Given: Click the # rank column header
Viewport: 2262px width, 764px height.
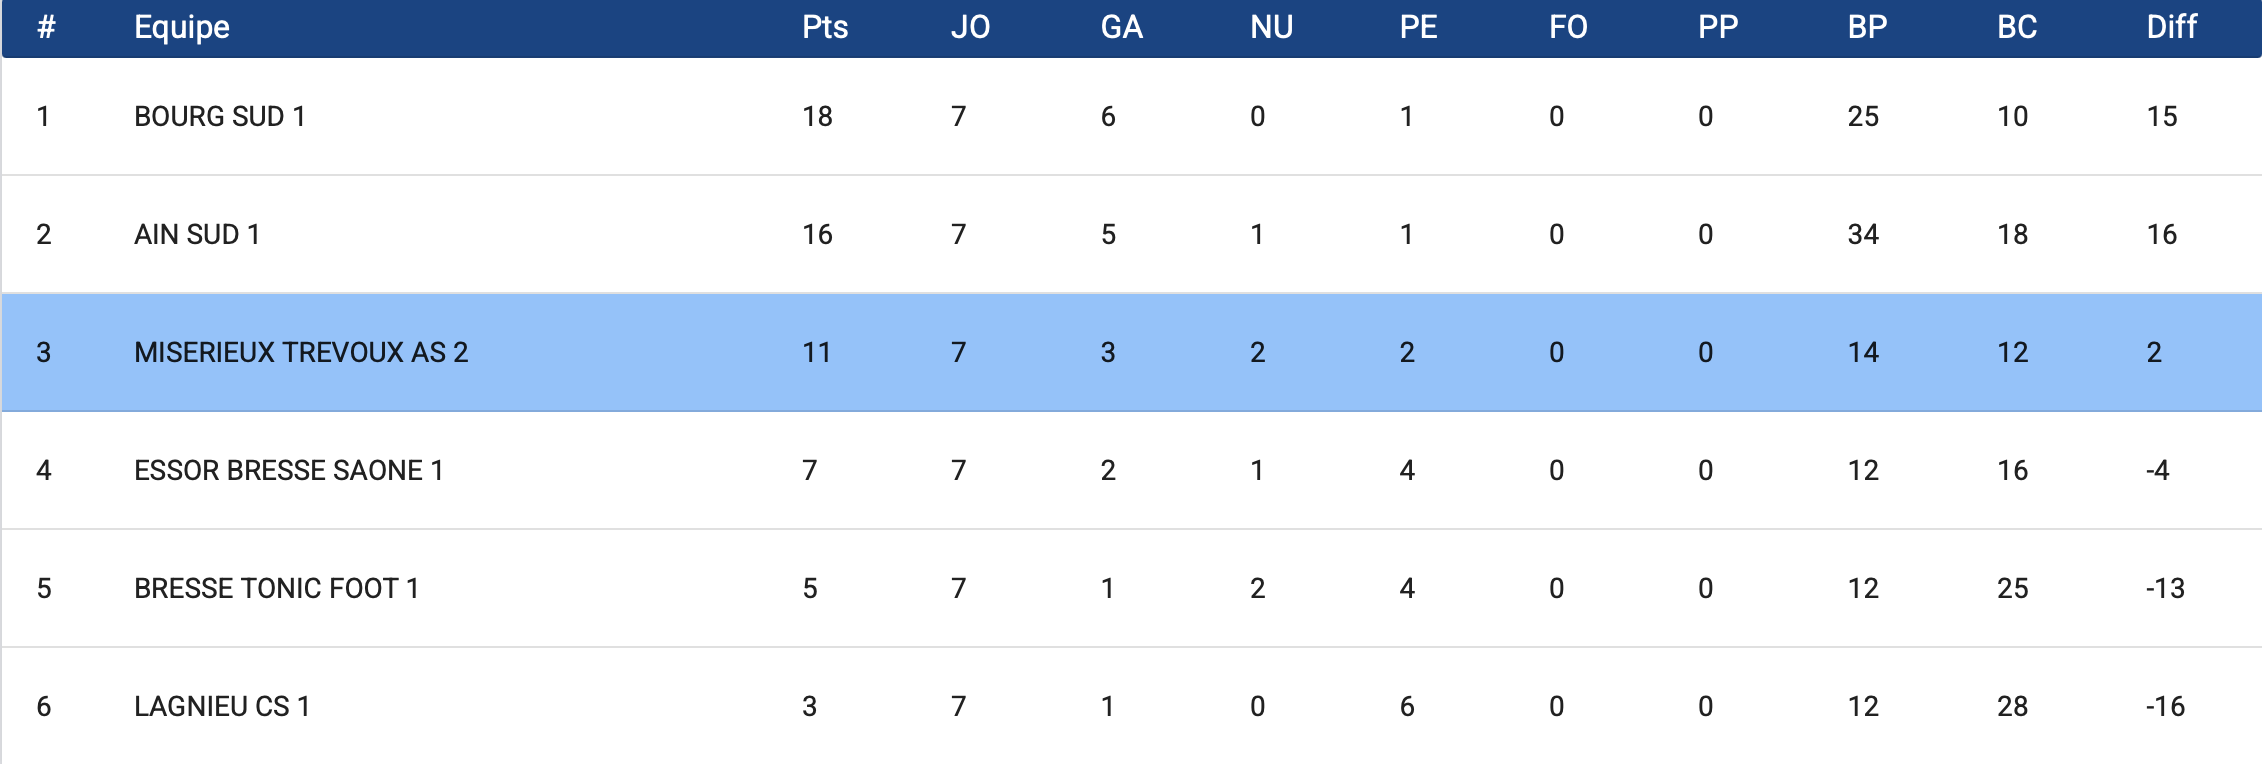Looking at the screenshot, I should 46,27.
